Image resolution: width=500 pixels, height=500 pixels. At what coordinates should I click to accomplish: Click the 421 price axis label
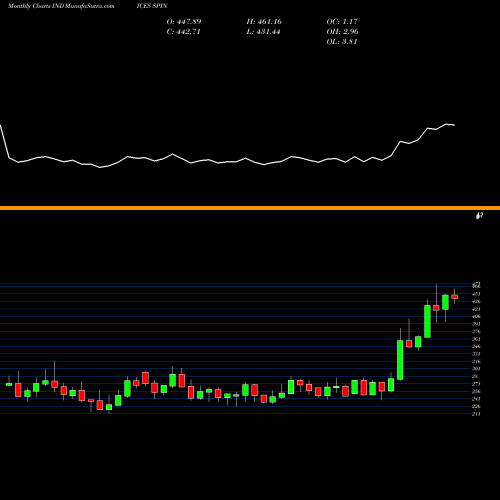pyautogui.click(x=477, y=309)
